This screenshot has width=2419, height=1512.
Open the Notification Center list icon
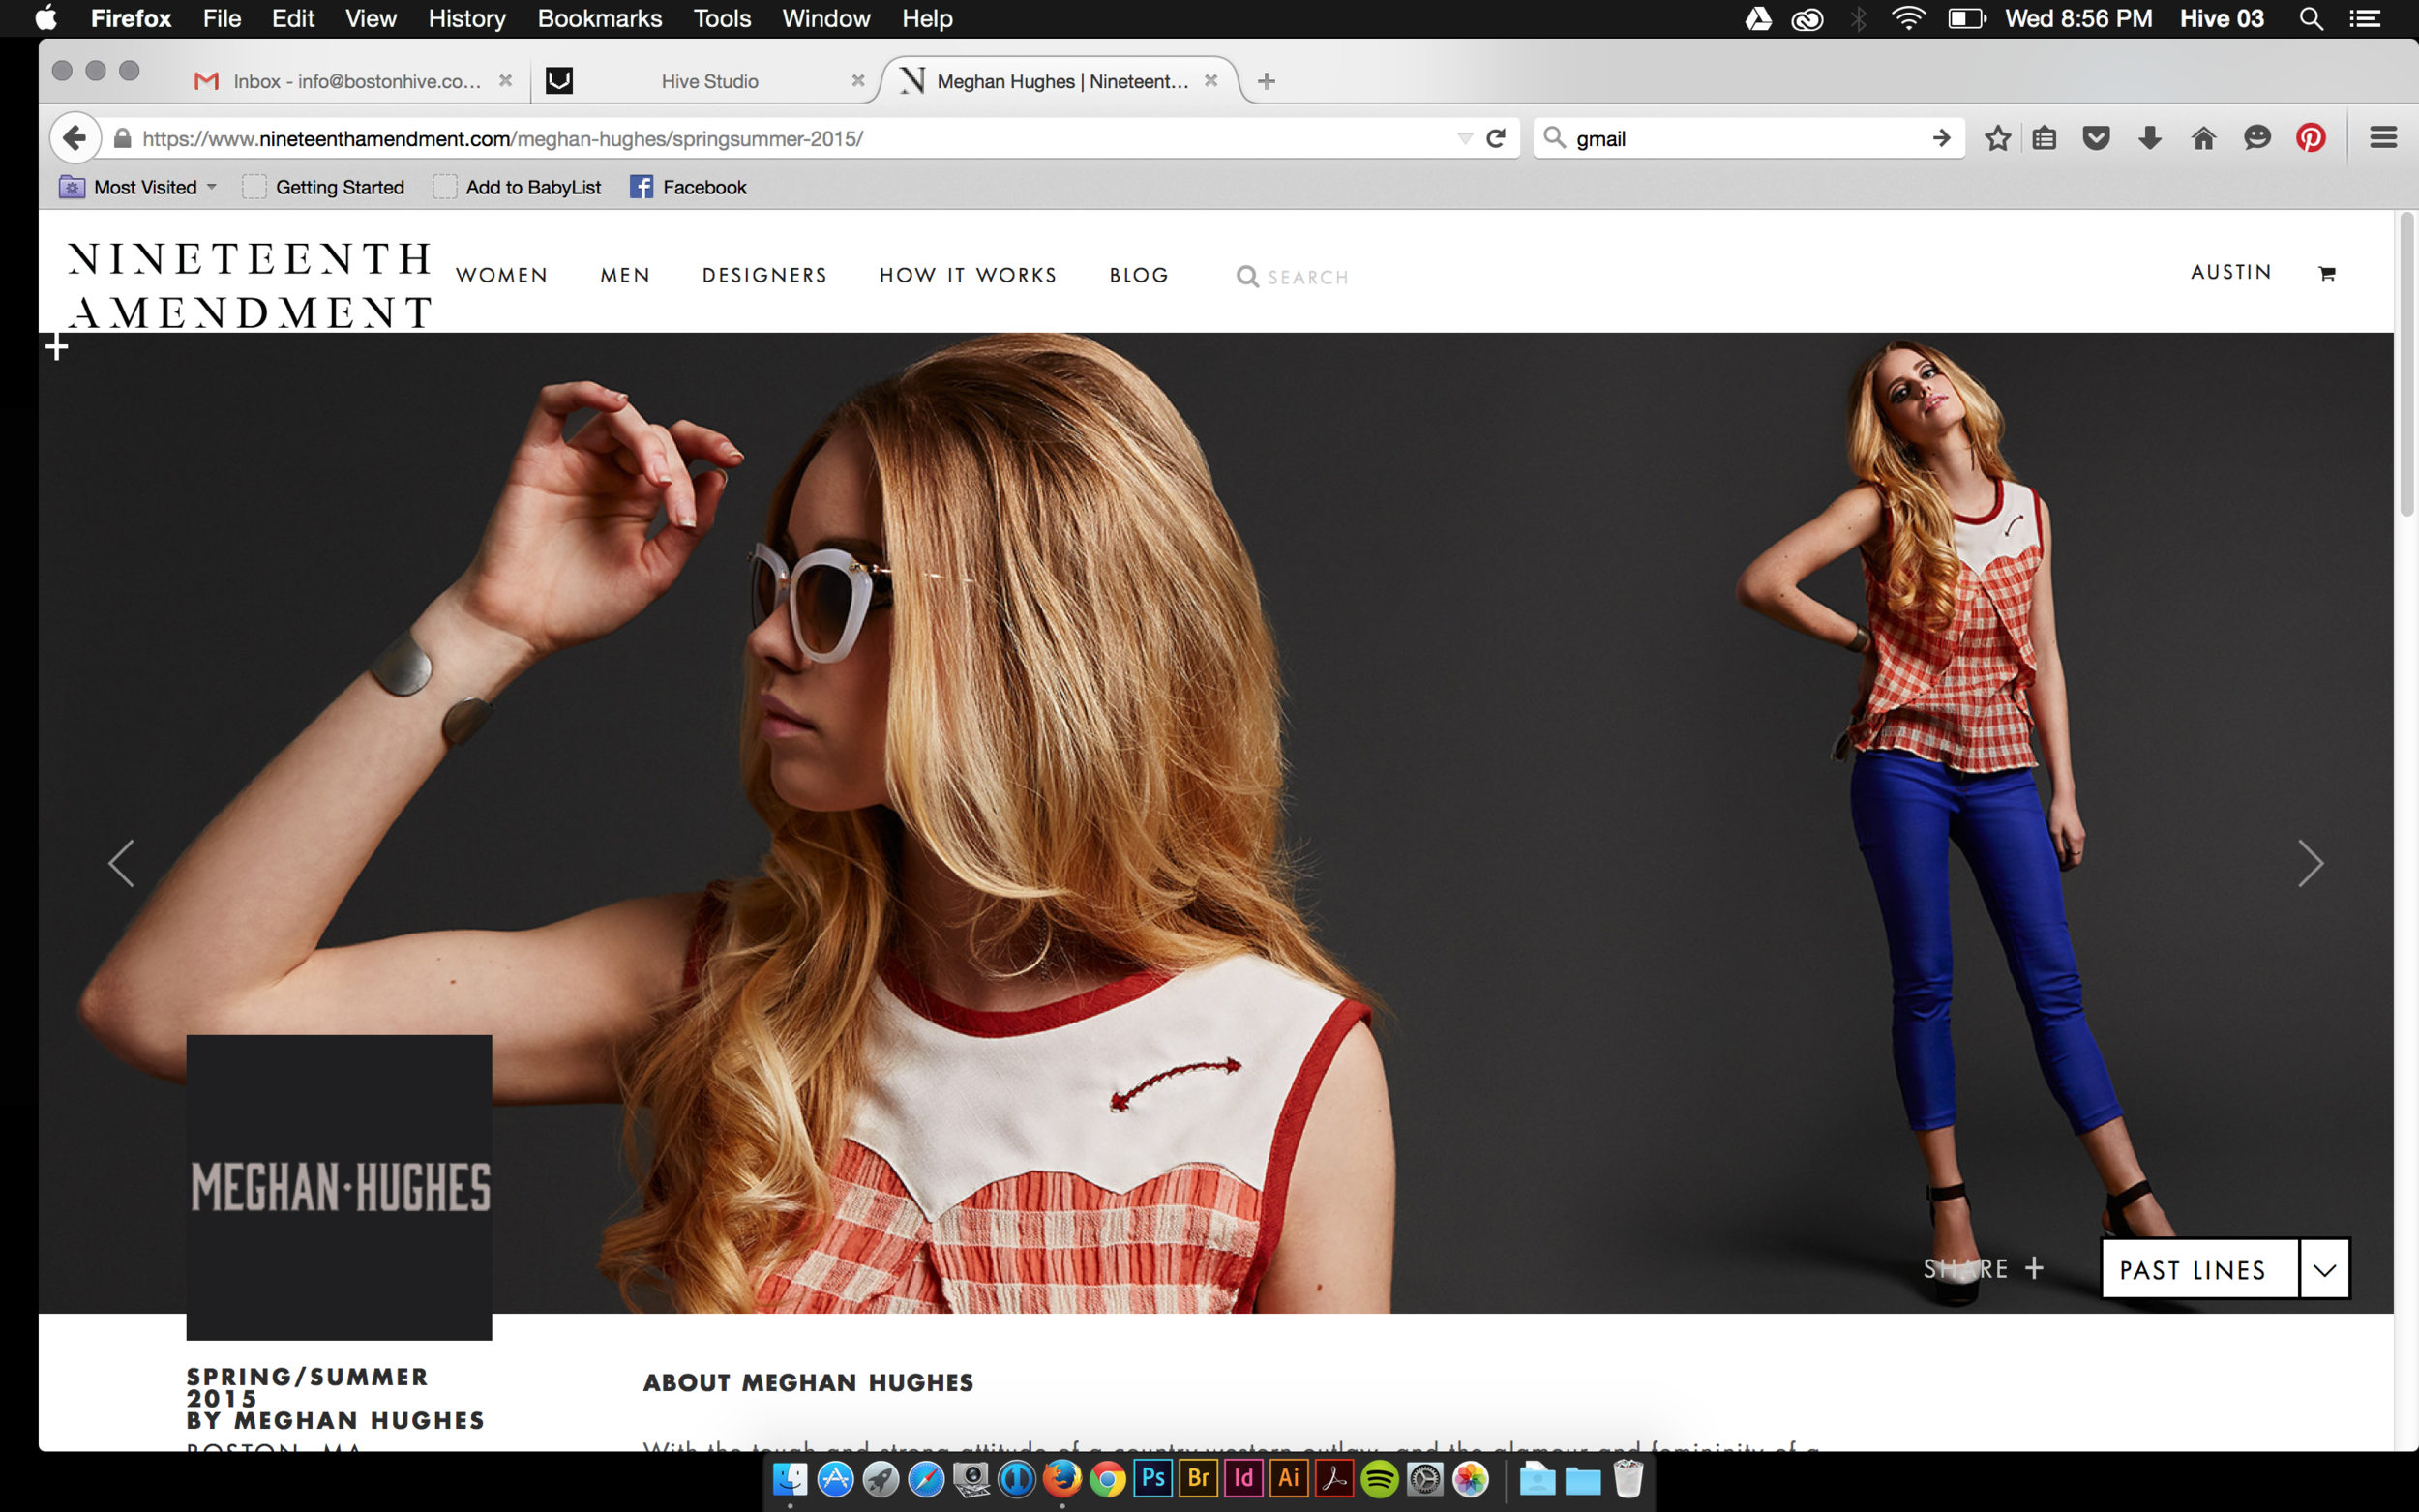coord(2364,18)
